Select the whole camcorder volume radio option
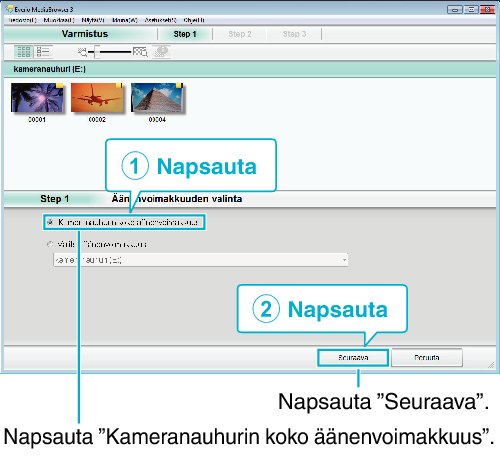Viewport: 500px width, 457px height. coord(50,222)
